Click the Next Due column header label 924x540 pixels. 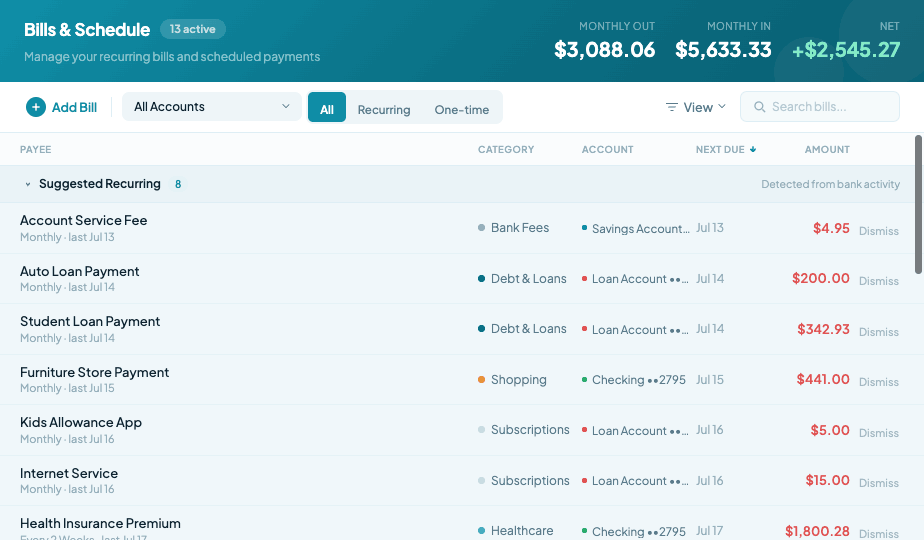point(720,150)
